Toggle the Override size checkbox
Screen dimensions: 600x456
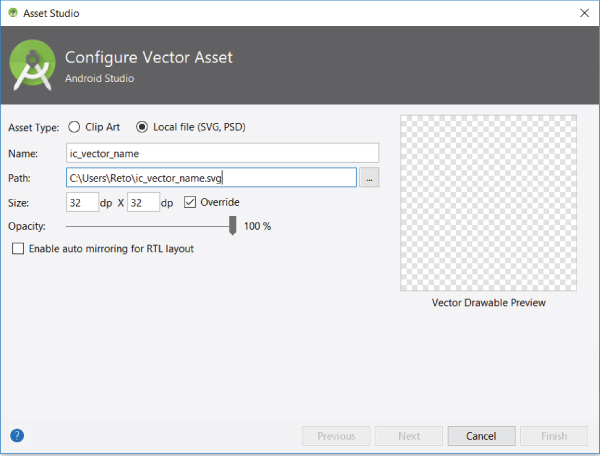pos(191,203)
